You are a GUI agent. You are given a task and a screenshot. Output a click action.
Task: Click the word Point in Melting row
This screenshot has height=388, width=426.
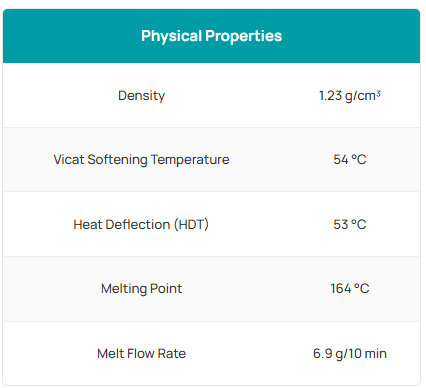click(166, 289)
